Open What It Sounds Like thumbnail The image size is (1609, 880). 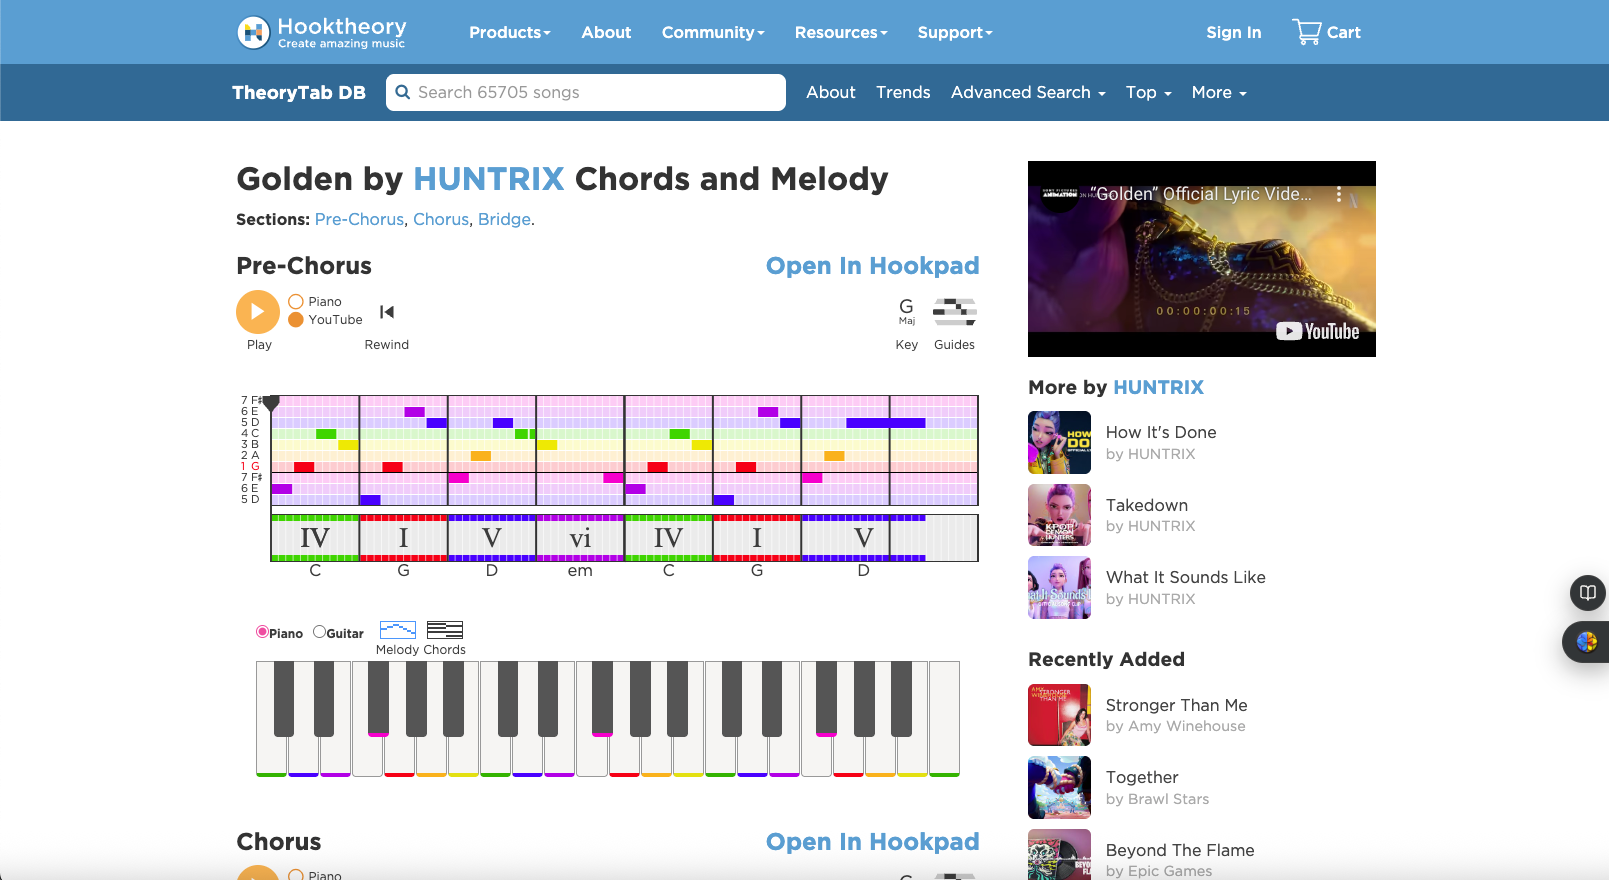(1059, 588)
